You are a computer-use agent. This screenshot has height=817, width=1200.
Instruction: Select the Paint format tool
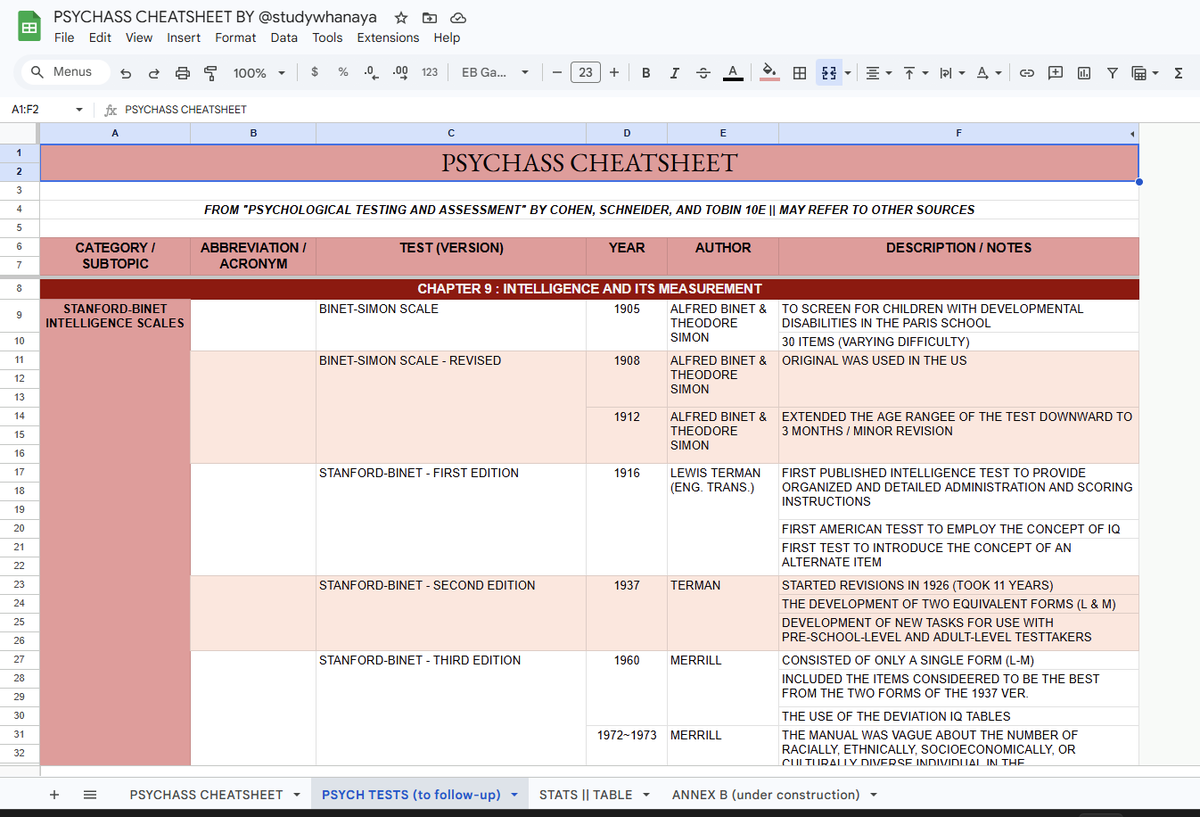210,73
